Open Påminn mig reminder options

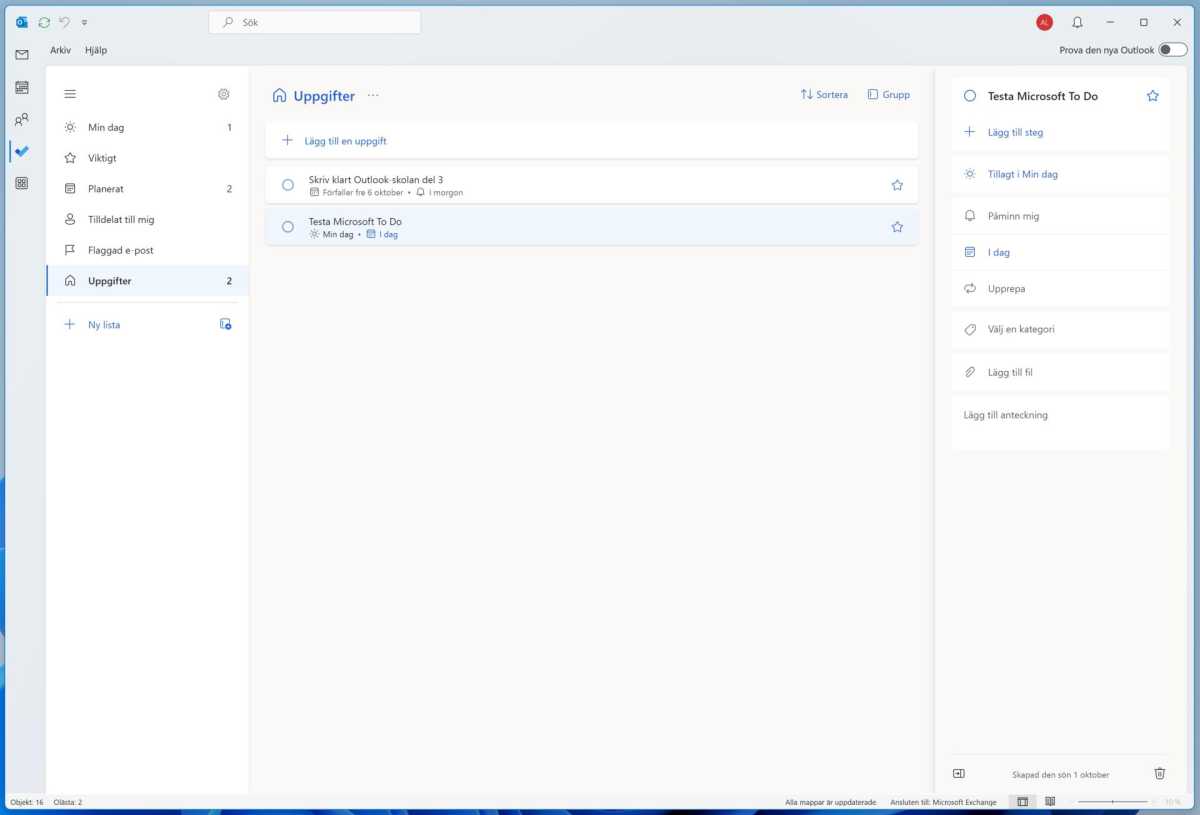[1061, 216]
